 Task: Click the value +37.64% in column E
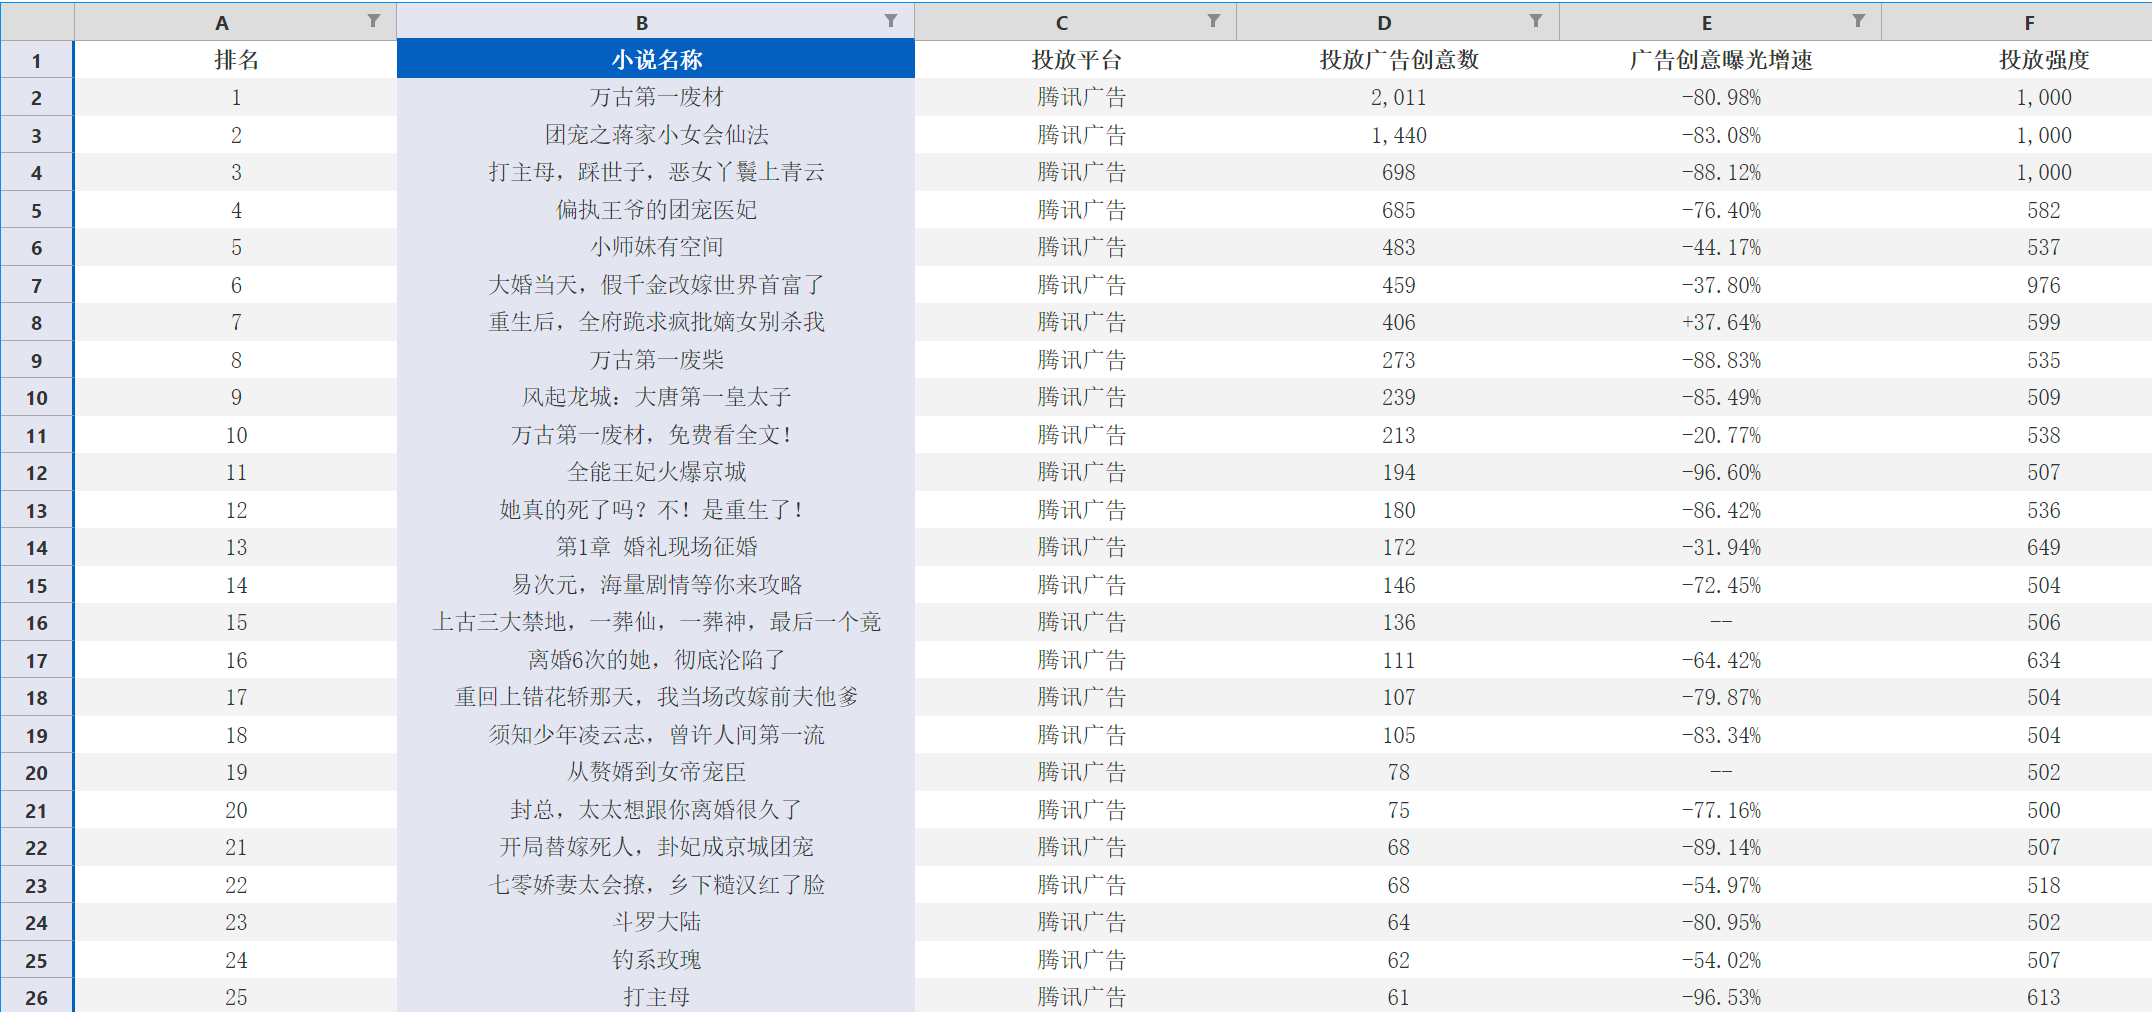[x=1721, y=322]
